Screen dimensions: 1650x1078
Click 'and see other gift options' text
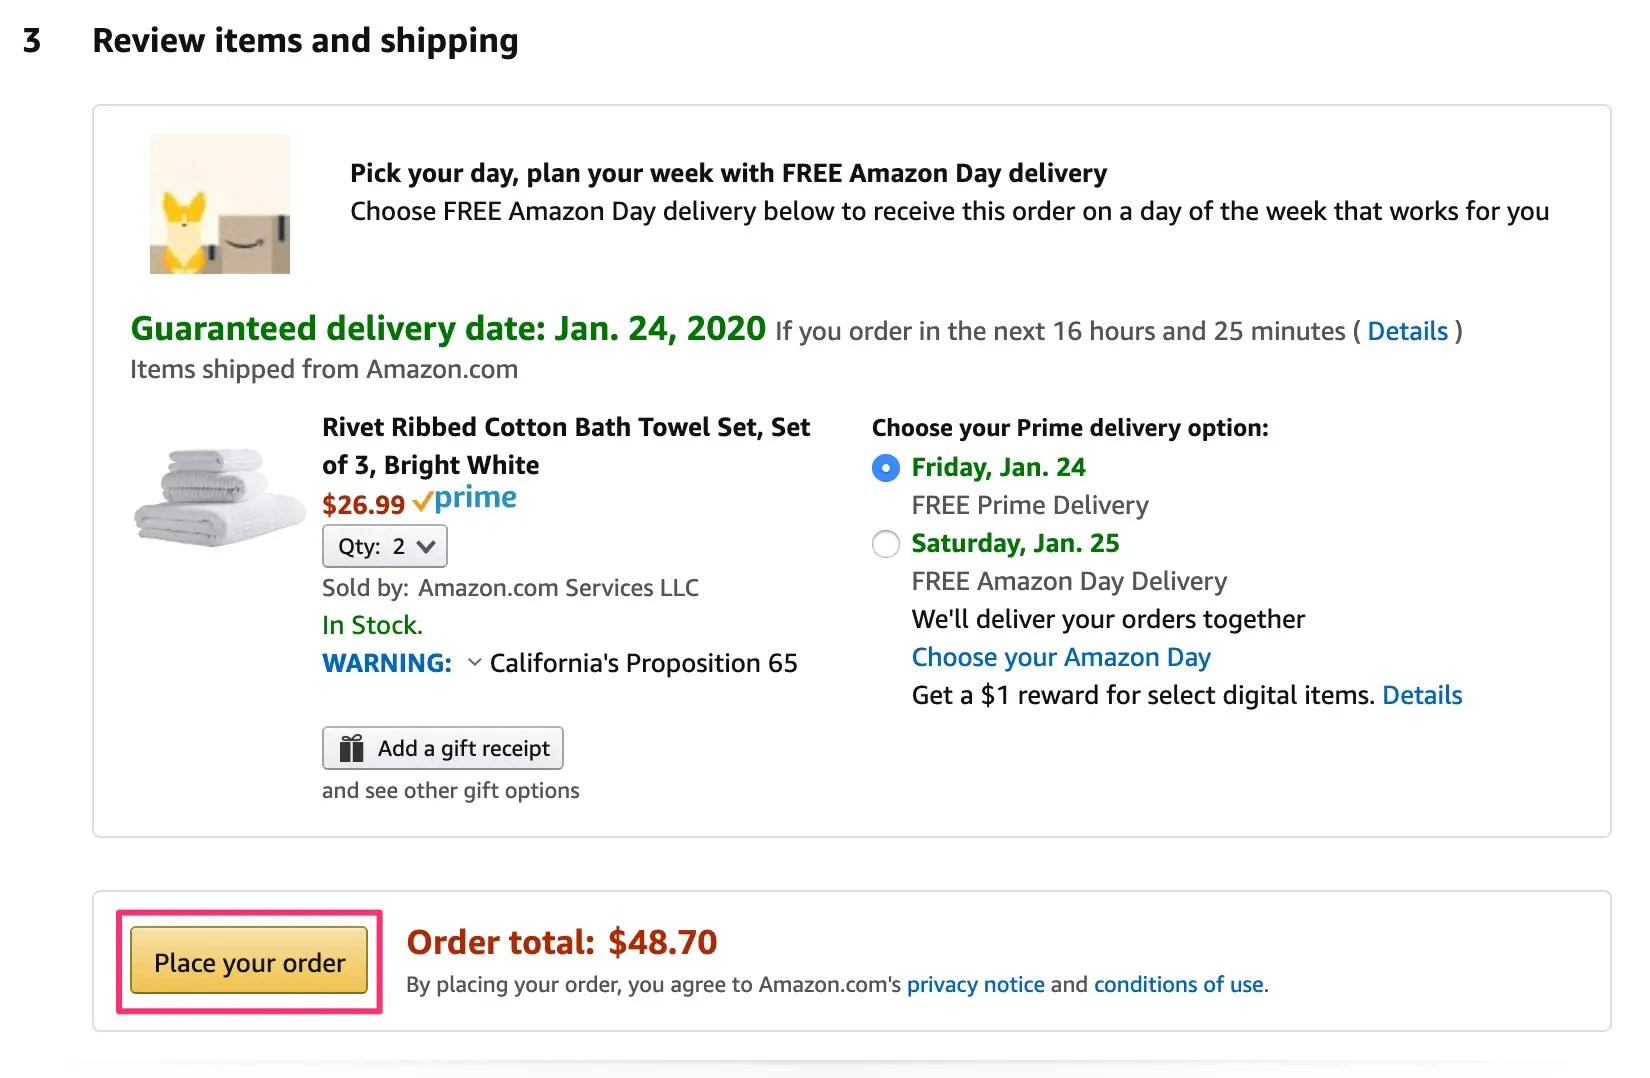(450, 790)
